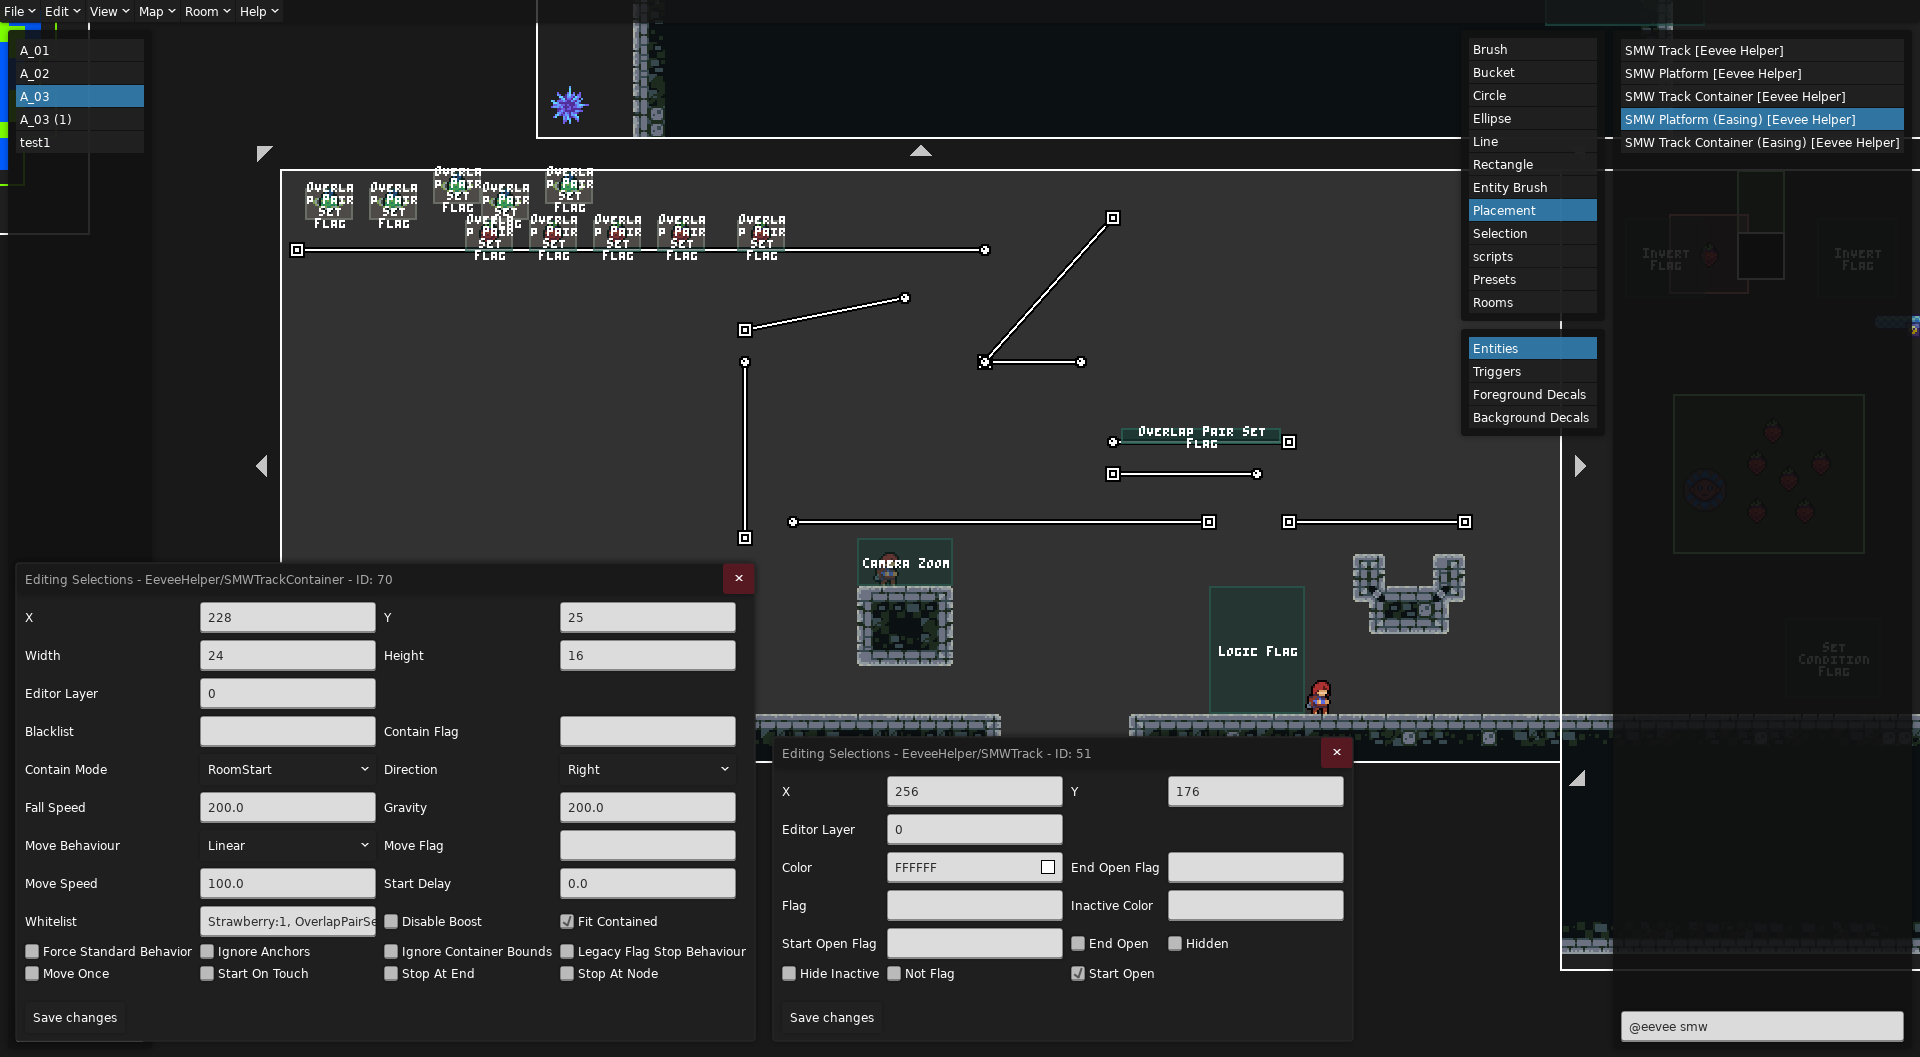Enable the Hide Inactive checkbox

pos(789,974)
